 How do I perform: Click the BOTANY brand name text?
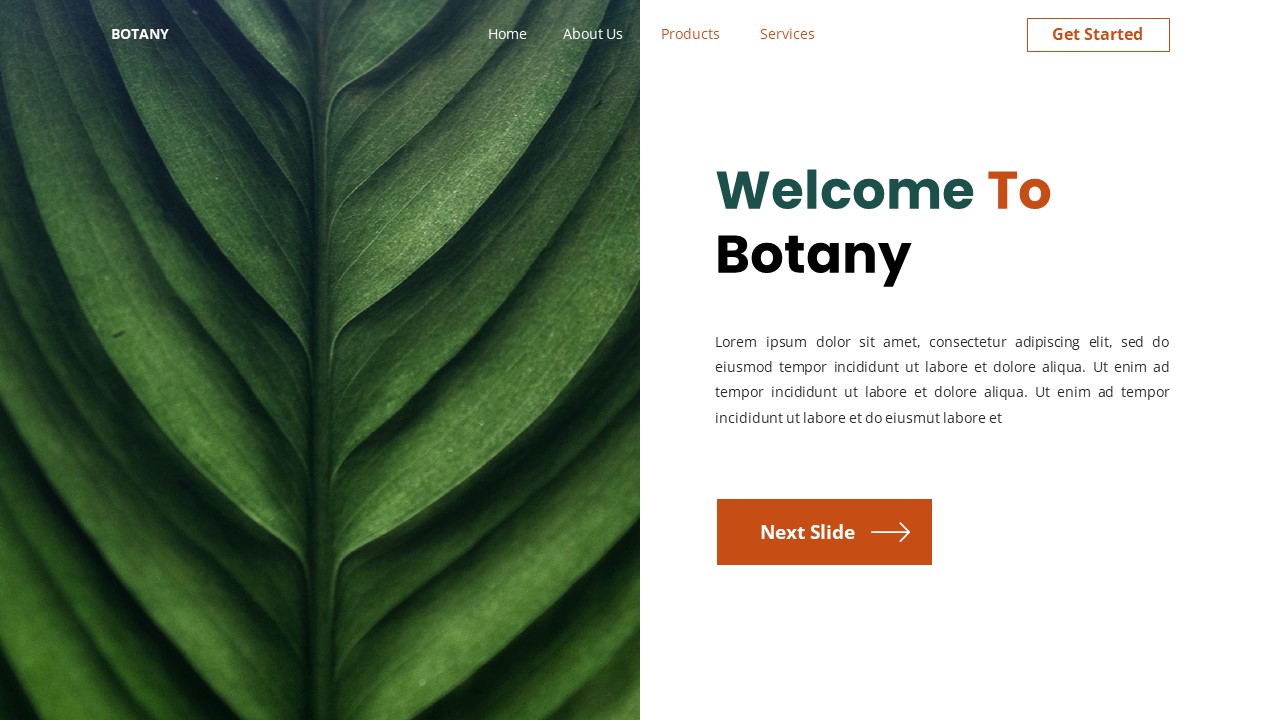point(140,34)
